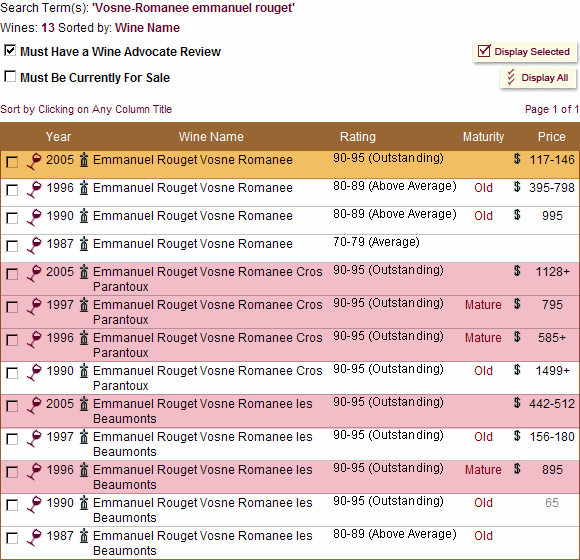The height and width of the screenshot is (560, 580).
Task: Click bottle icon beside 1987 les Beaumonts
Action: click(x=84, y=535)
